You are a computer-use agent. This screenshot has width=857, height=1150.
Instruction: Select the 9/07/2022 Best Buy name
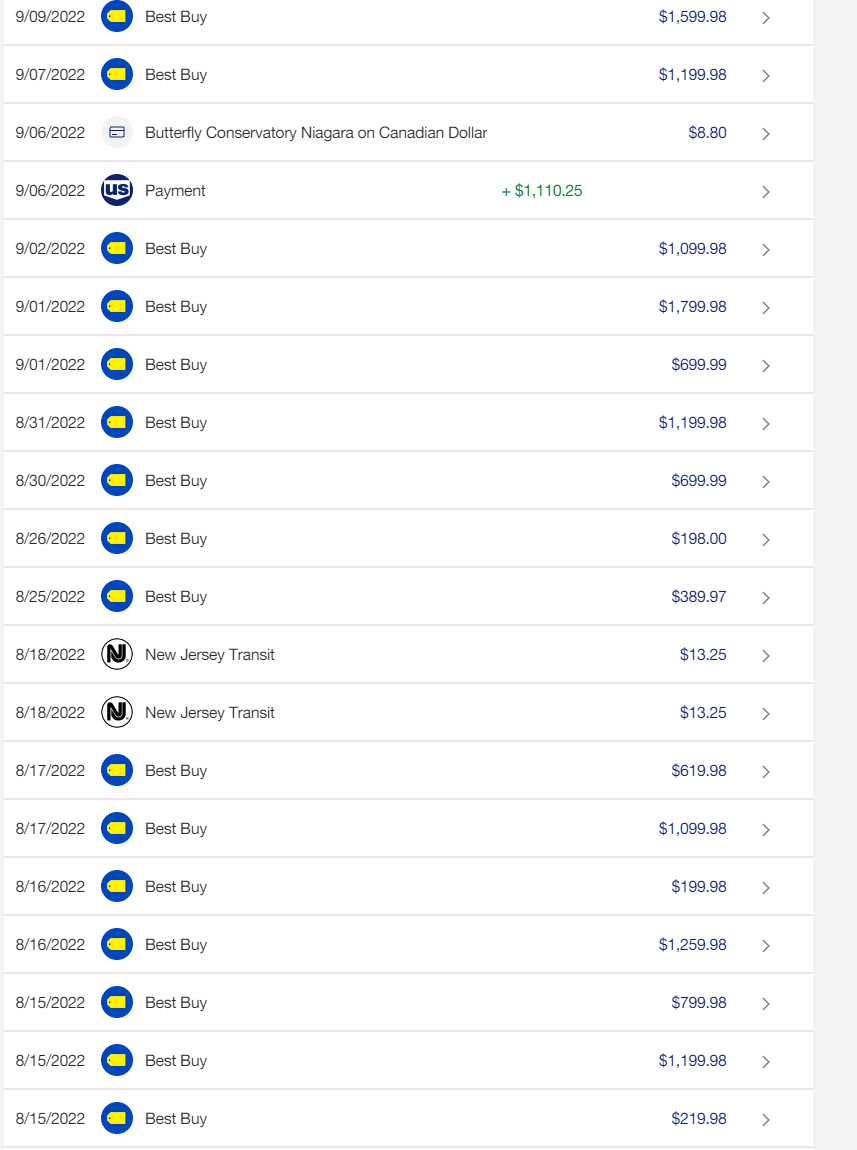point(176,75)
